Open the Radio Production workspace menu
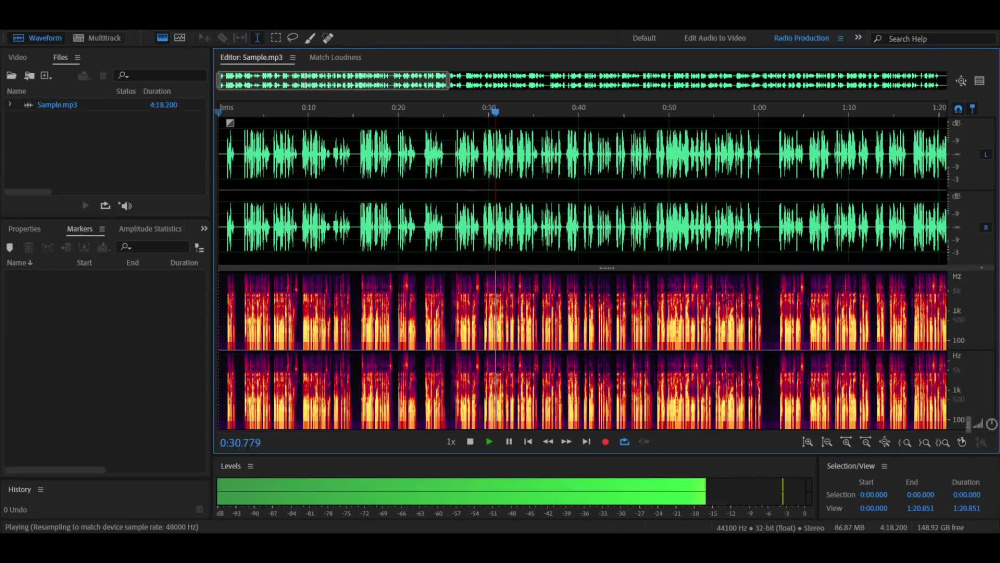 coord(841,38)
